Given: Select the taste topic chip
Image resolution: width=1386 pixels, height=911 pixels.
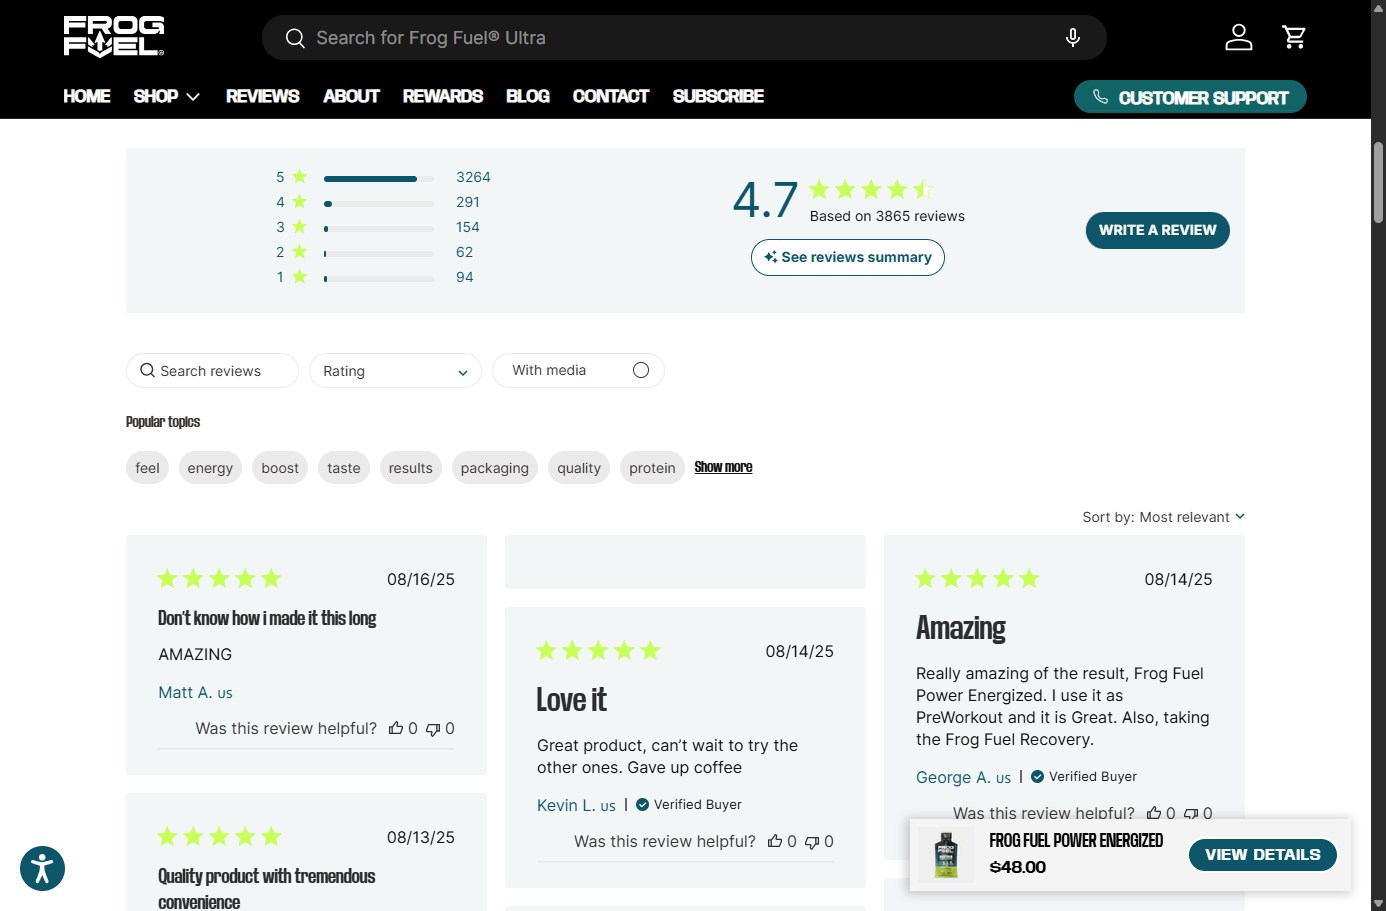Looking at the screenshot, I should coord(343,468).
